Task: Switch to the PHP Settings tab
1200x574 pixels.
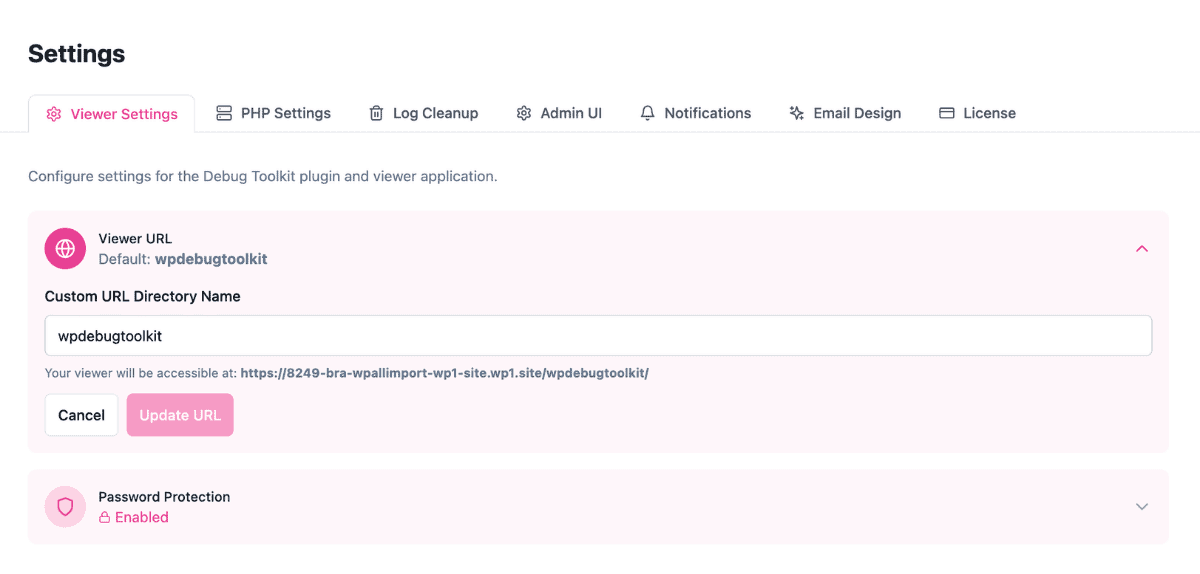Action: (x=273, y=113)
